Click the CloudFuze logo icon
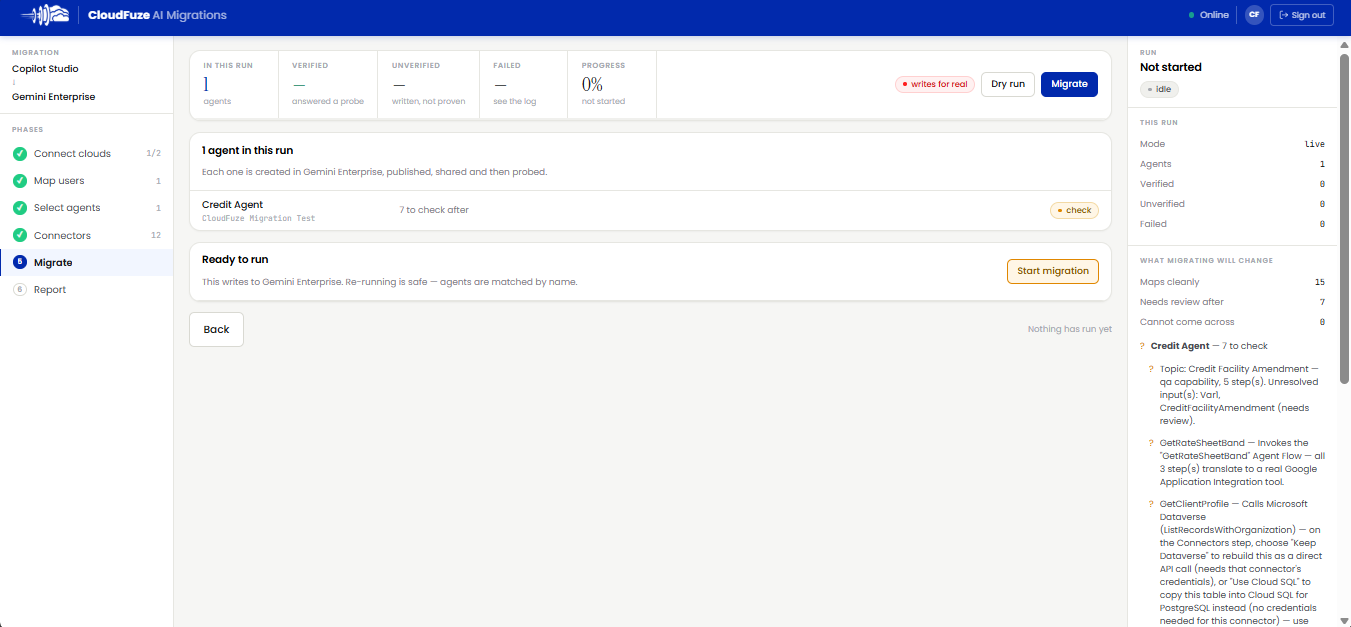Screen dimensions: 1351x627 (x=45, y=15)
